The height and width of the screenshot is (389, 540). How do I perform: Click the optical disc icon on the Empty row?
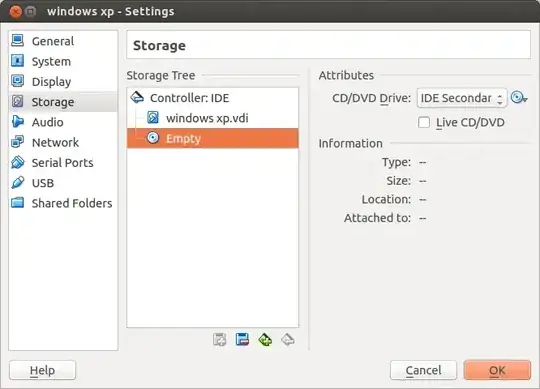153,138
